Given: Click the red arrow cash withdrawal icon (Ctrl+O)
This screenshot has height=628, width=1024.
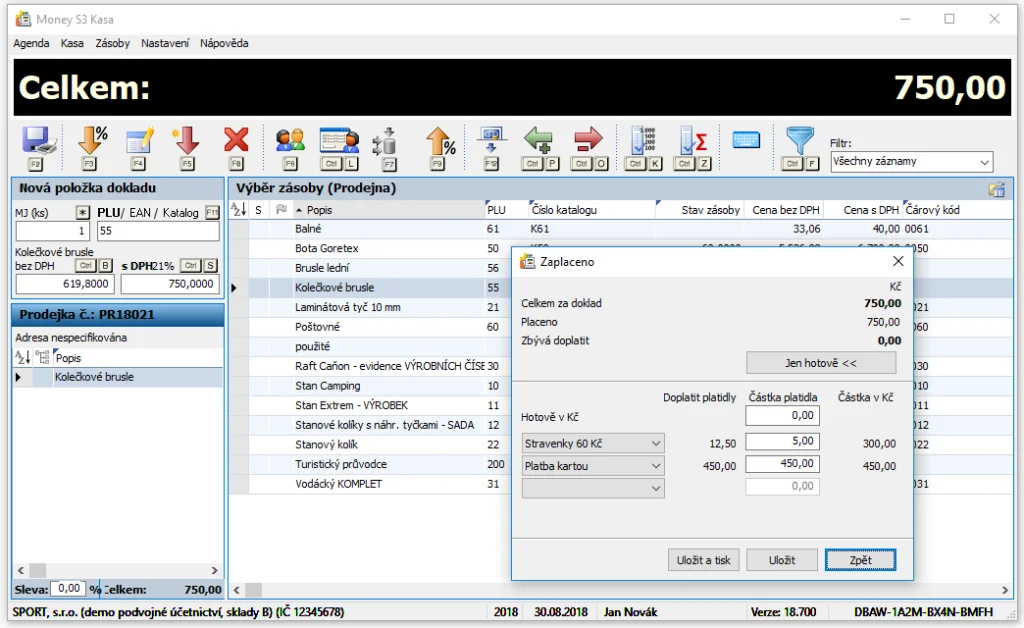Looking at the screenshot, I should [x=588, y=140].
